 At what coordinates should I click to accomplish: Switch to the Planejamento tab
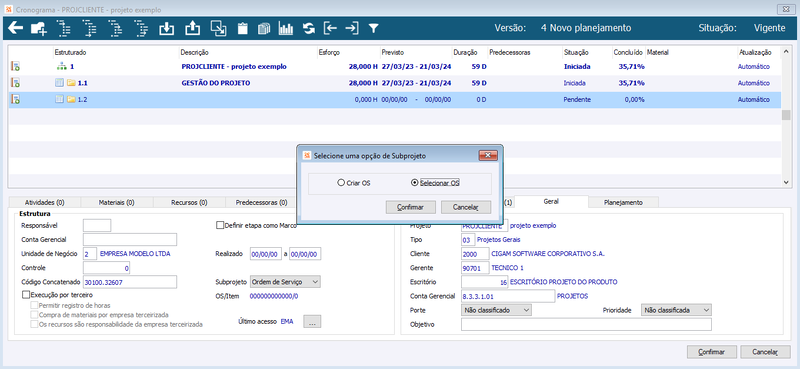click(x=623, y=202)
